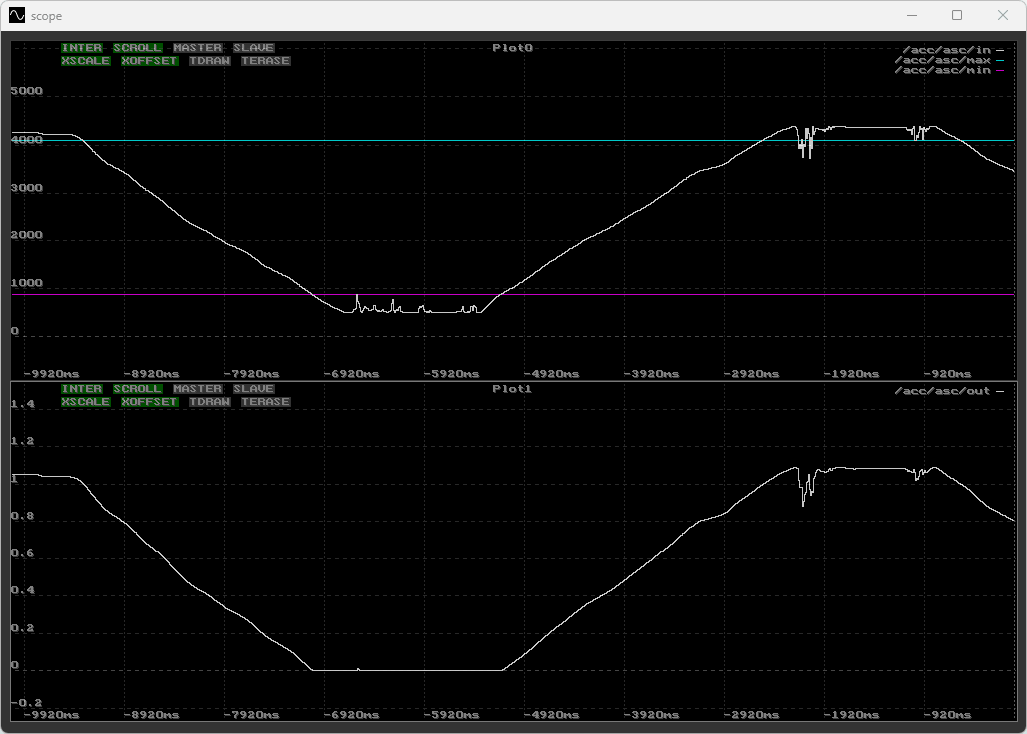Toggle SCROLL in Plot0

(138, 48)
